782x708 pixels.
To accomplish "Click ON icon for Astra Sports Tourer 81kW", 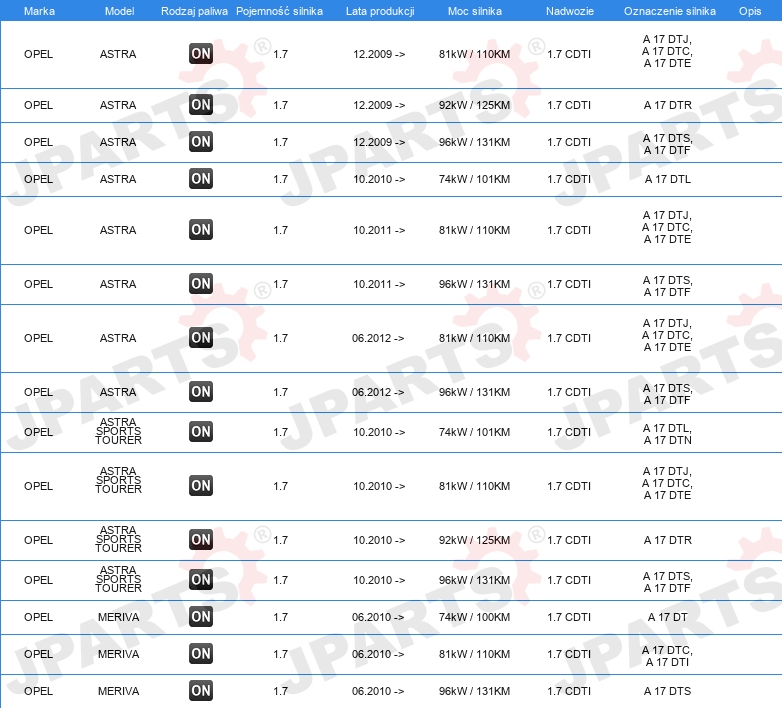I will tap(201, 486).
